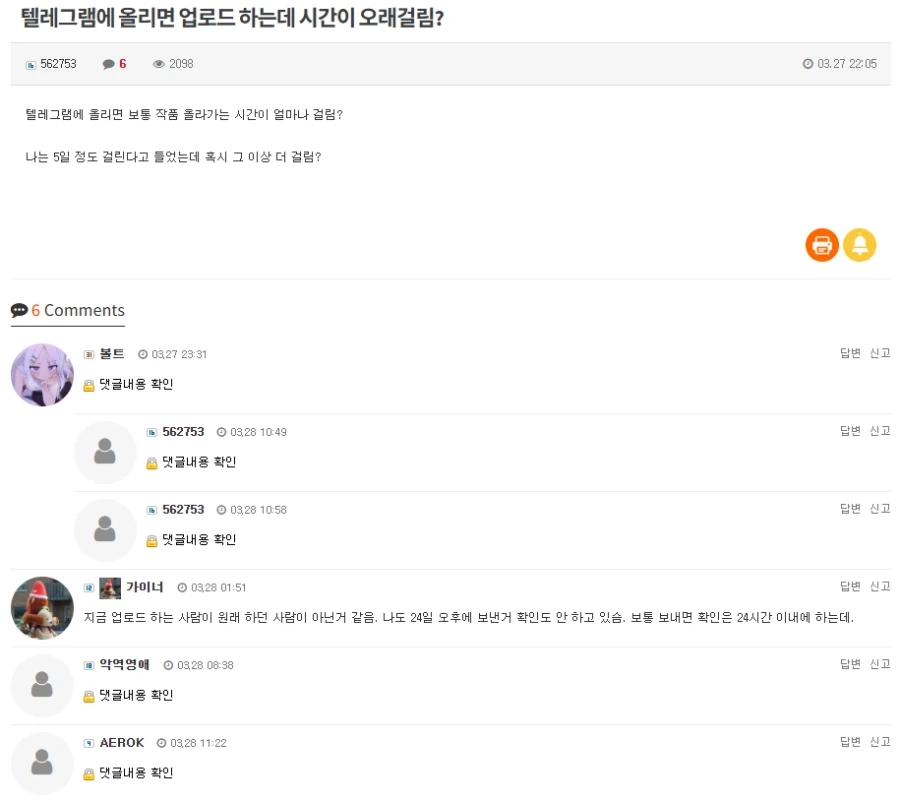Click the eye icon showing 2098 views
This screenshot has height=801, width=900.
(160, 63)
